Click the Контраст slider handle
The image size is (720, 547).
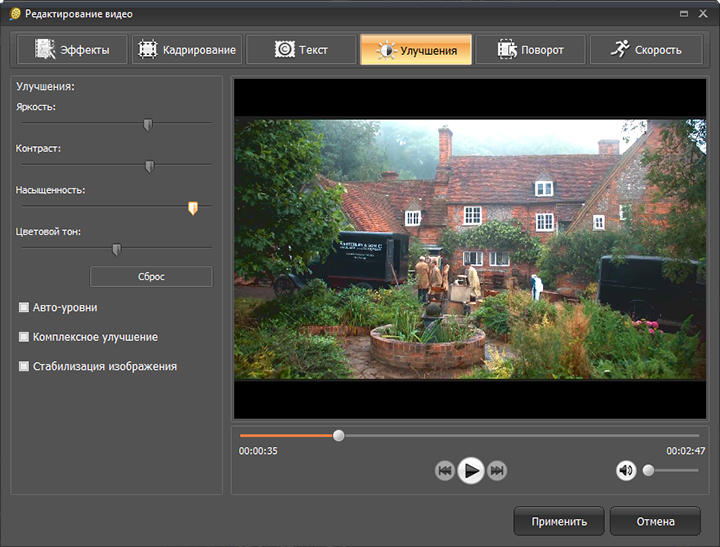pyautogui.click(x=150, y=166)
